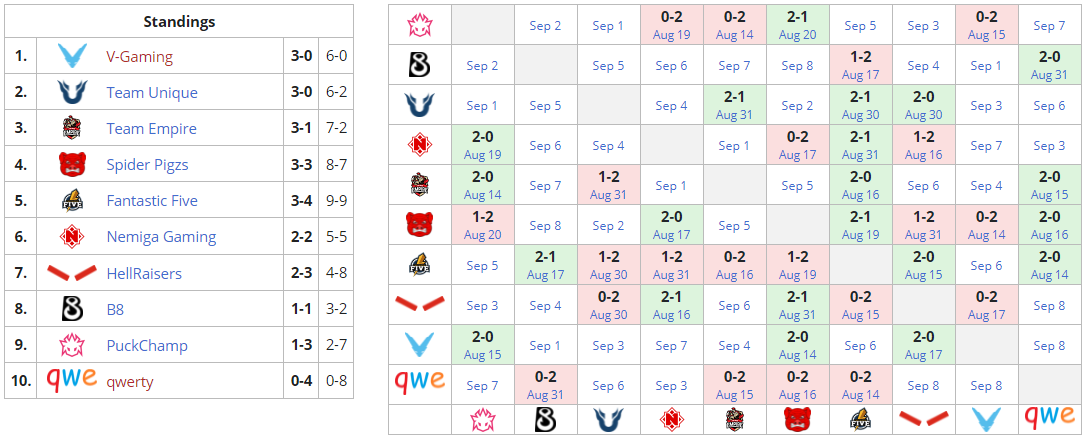This screenshot has height=441, width=1085.
Task: Click the V-Gaming logo in the Standings table
Action: click(x=71, y=56)
